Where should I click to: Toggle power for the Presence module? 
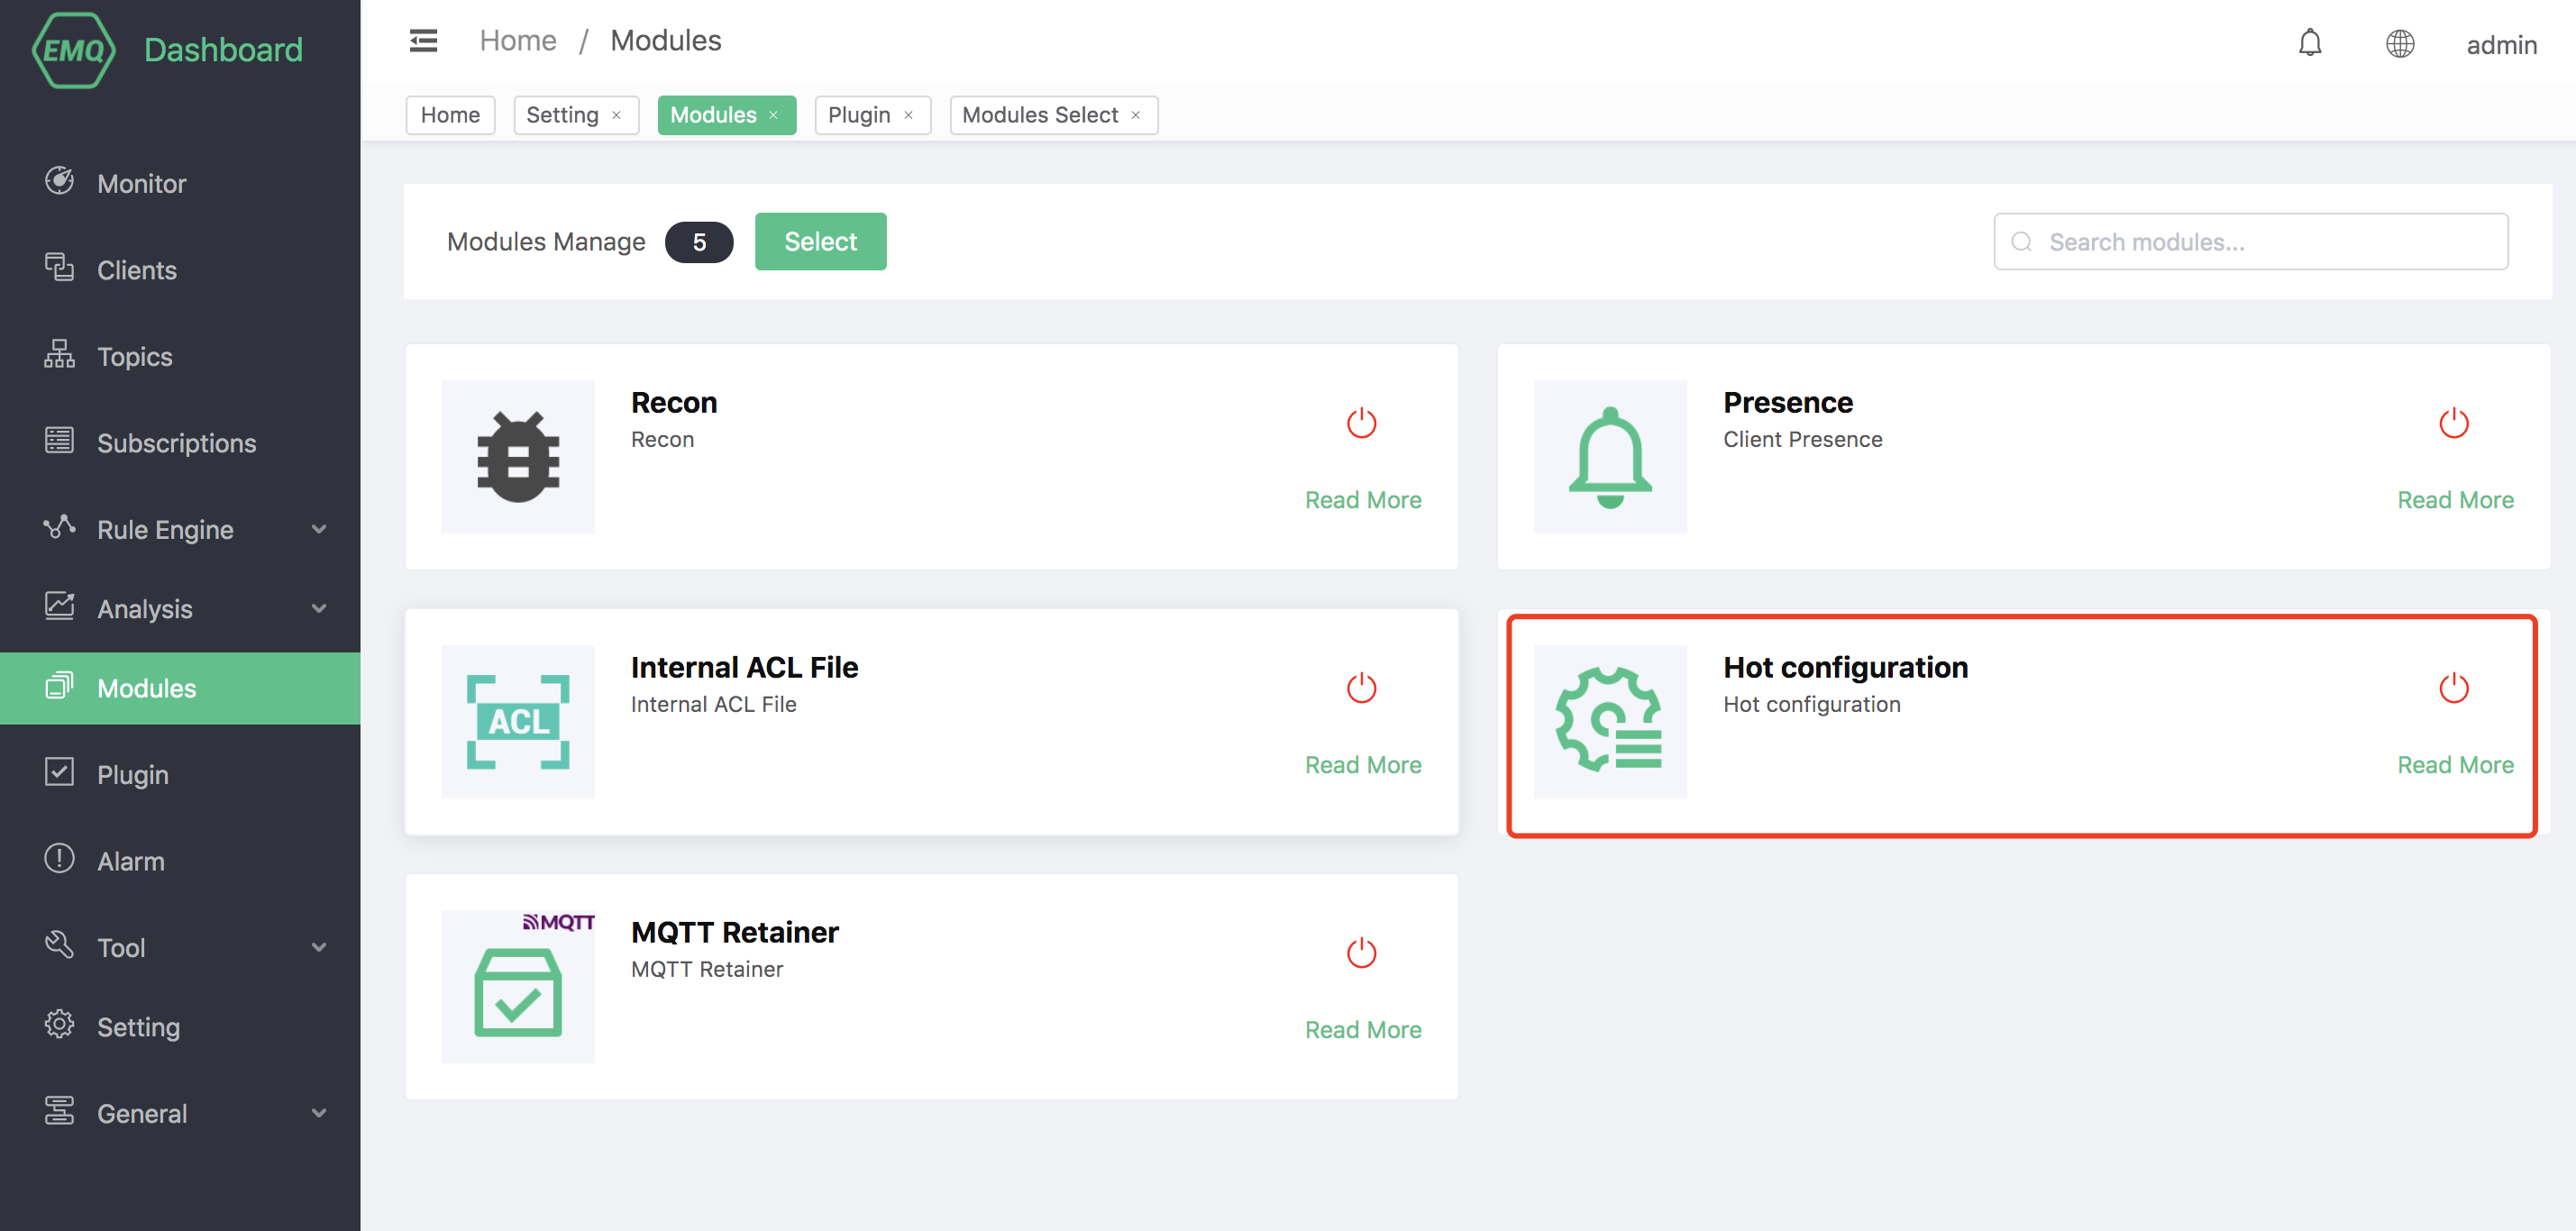2454,423
